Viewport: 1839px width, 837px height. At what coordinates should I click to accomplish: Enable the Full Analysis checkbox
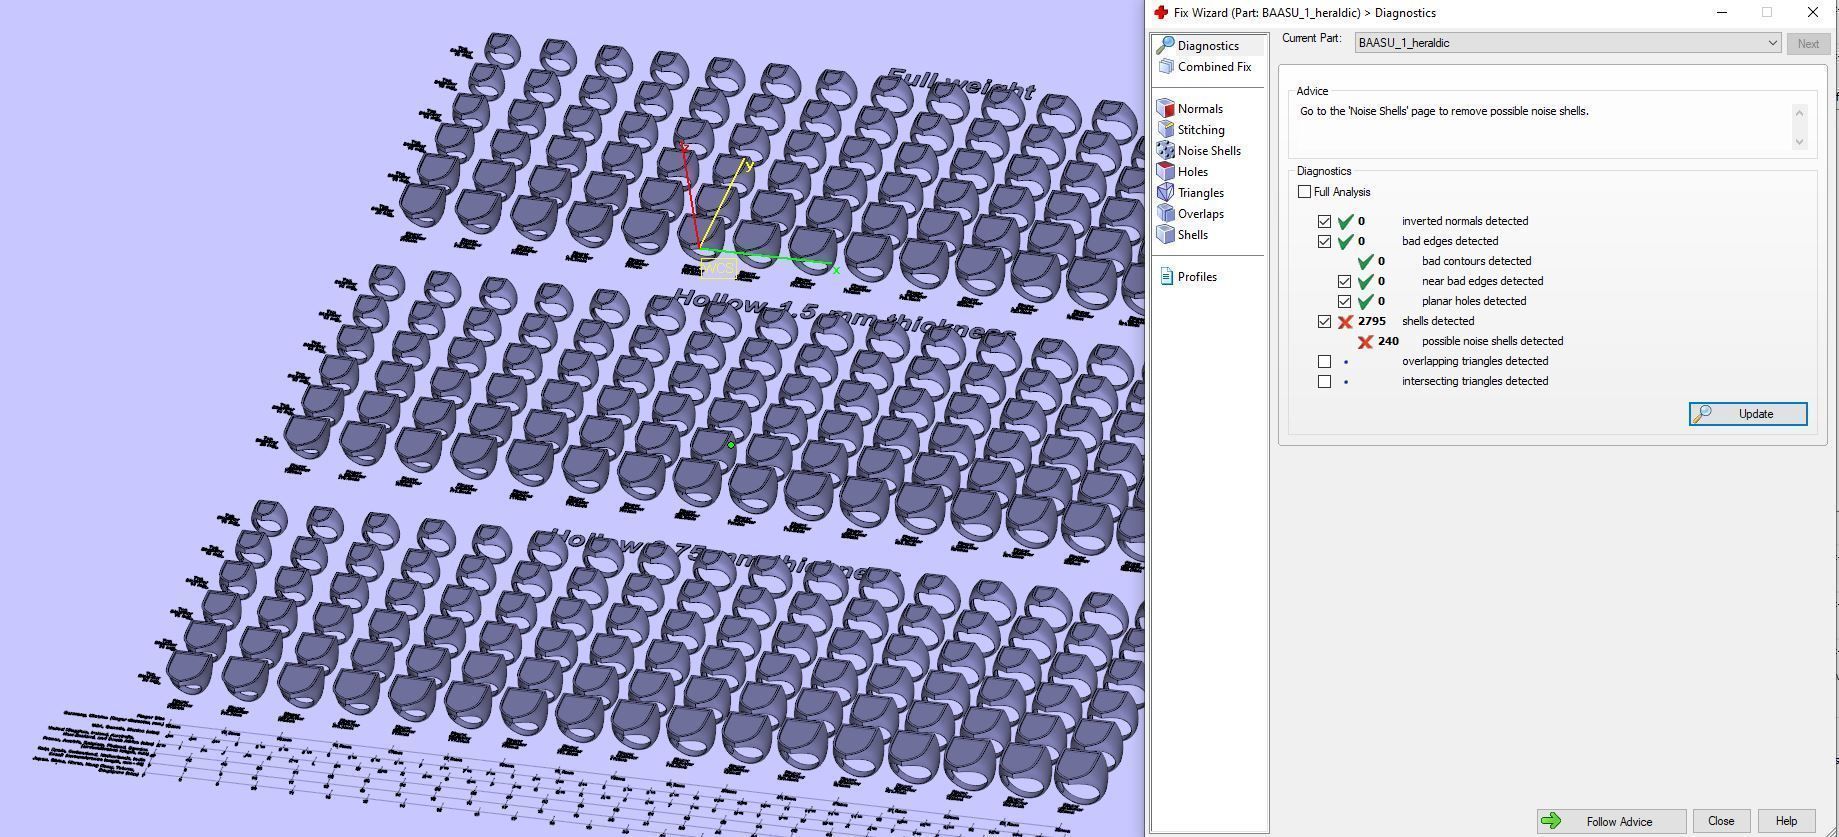(1304, 192)
